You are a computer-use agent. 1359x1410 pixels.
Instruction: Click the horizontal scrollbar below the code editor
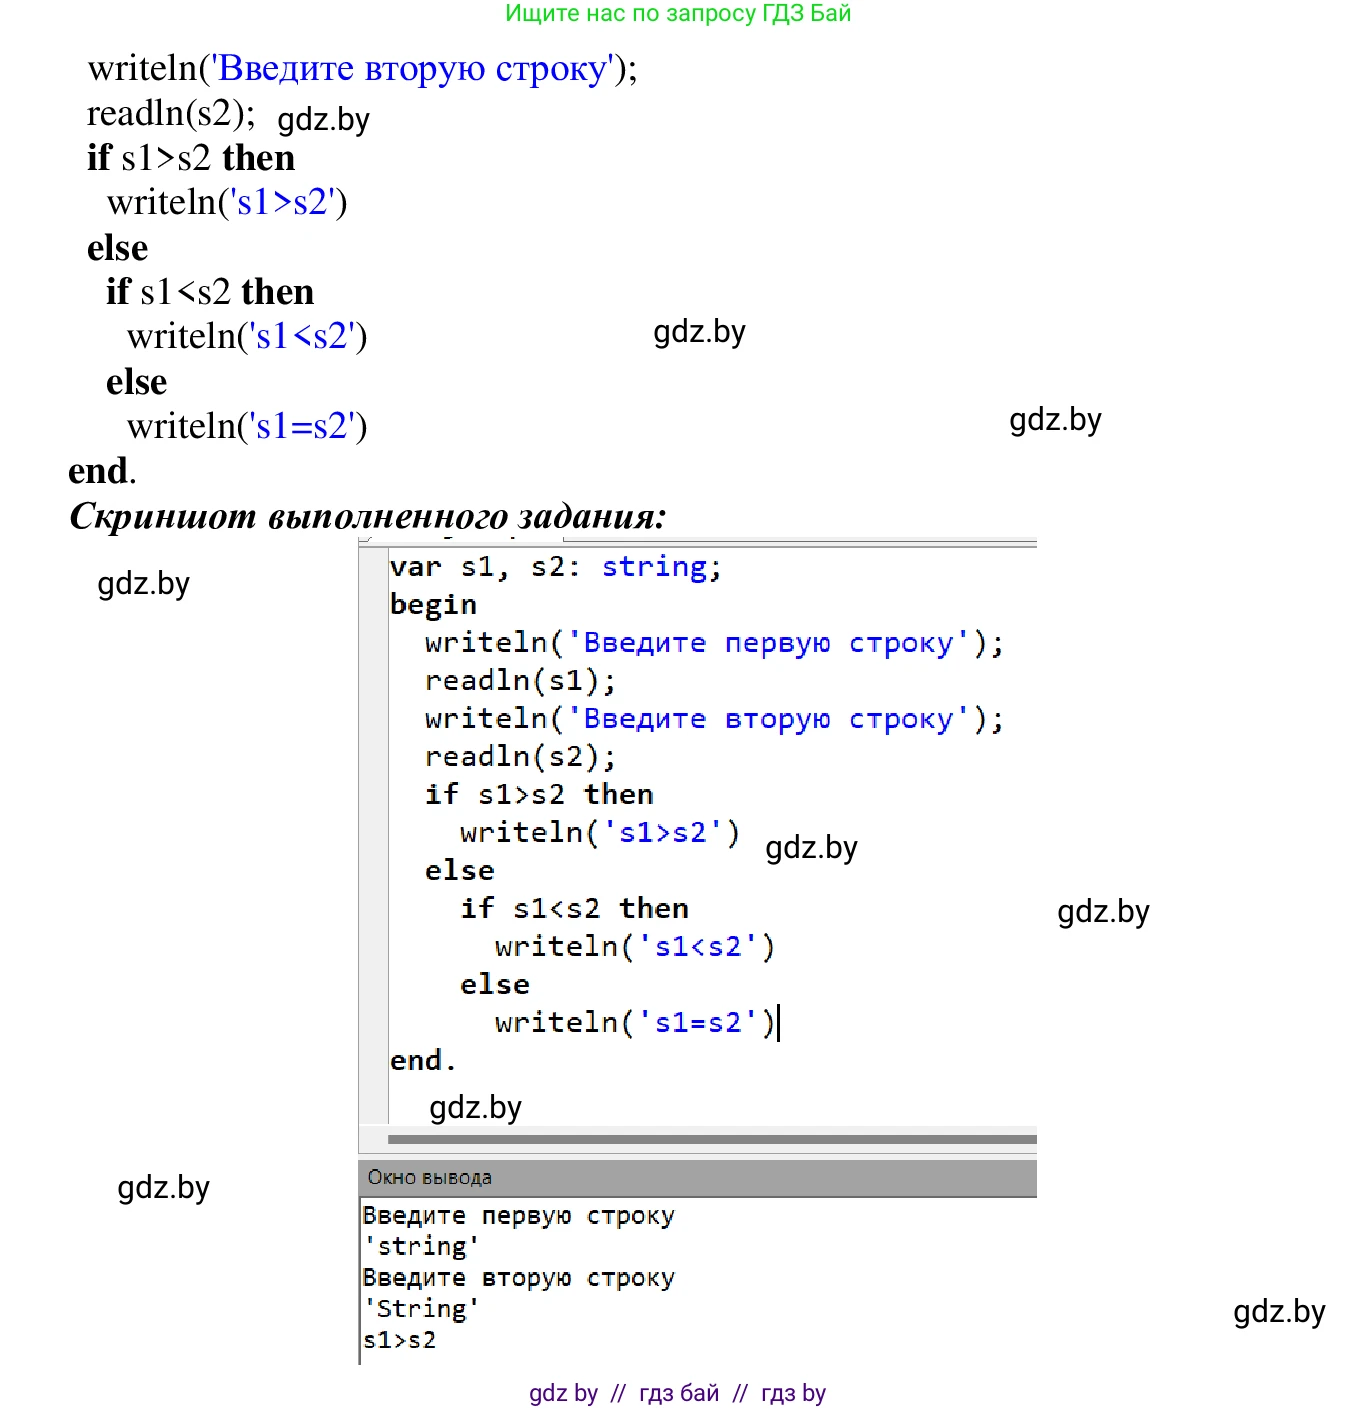click(711, 1139)
